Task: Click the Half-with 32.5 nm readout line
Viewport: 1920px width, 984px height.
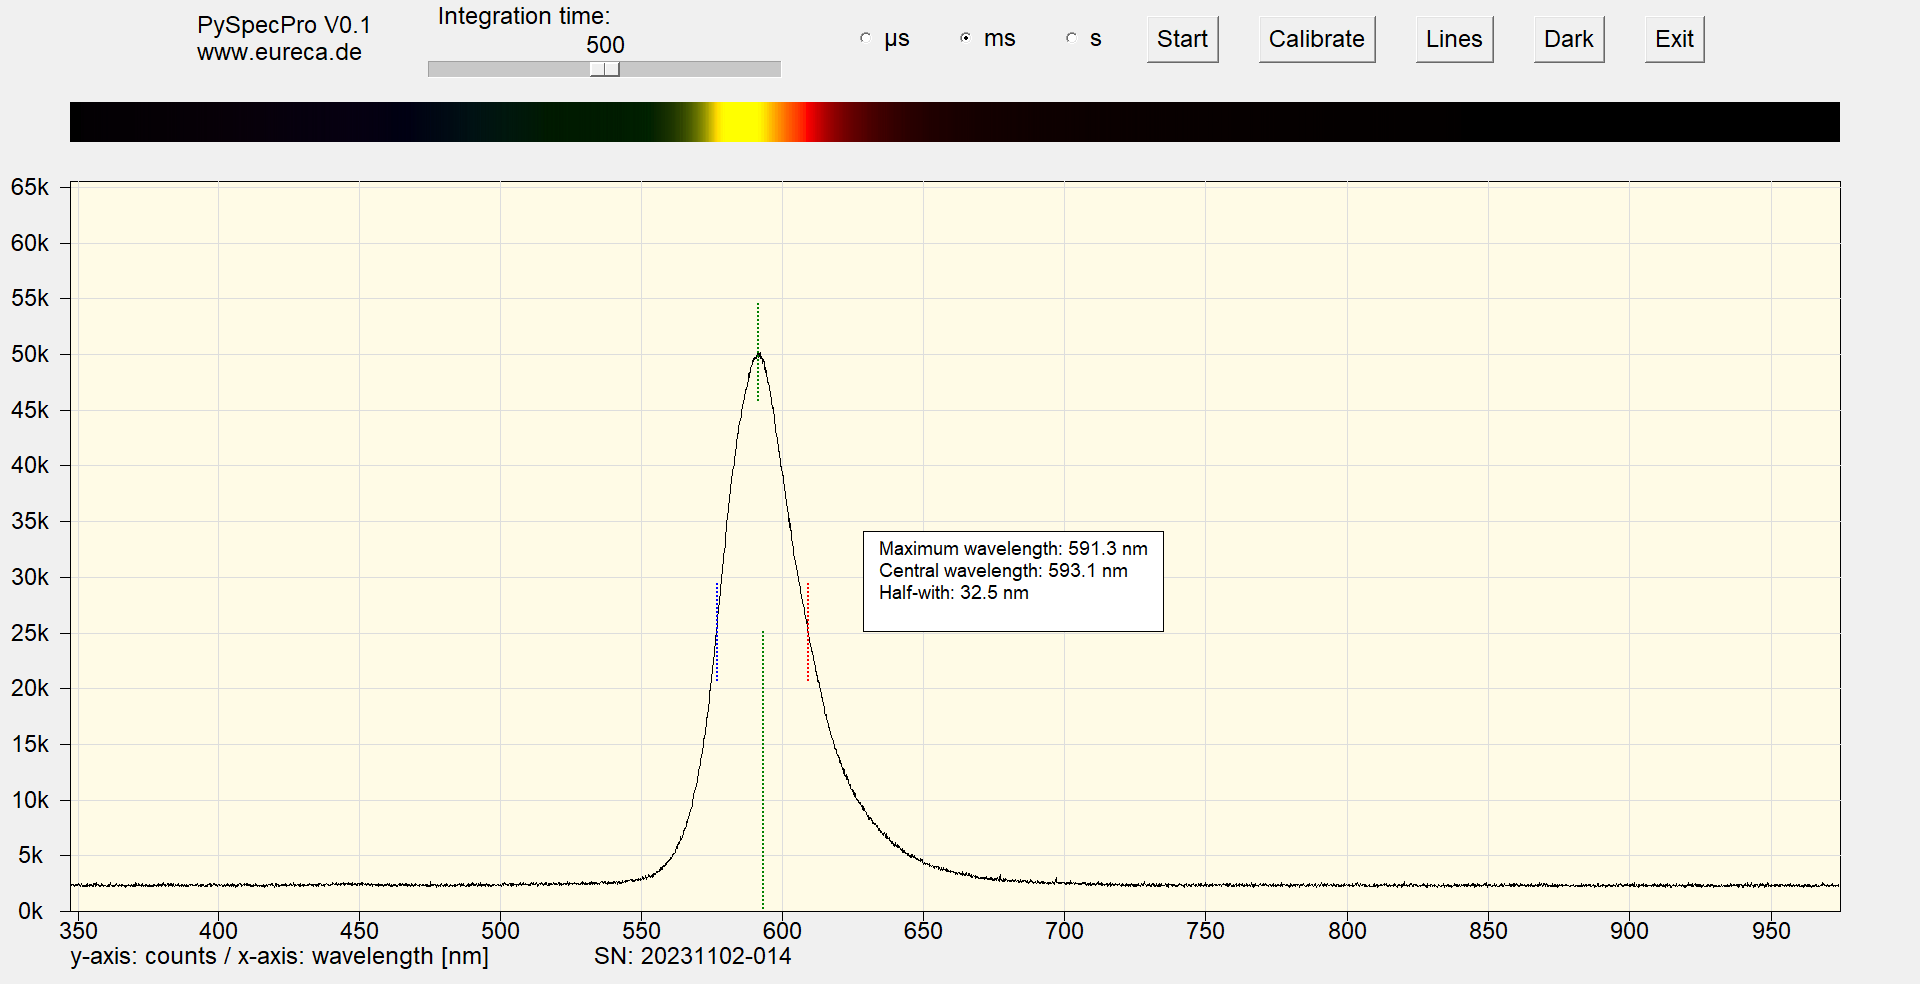Action: [953, 593]
